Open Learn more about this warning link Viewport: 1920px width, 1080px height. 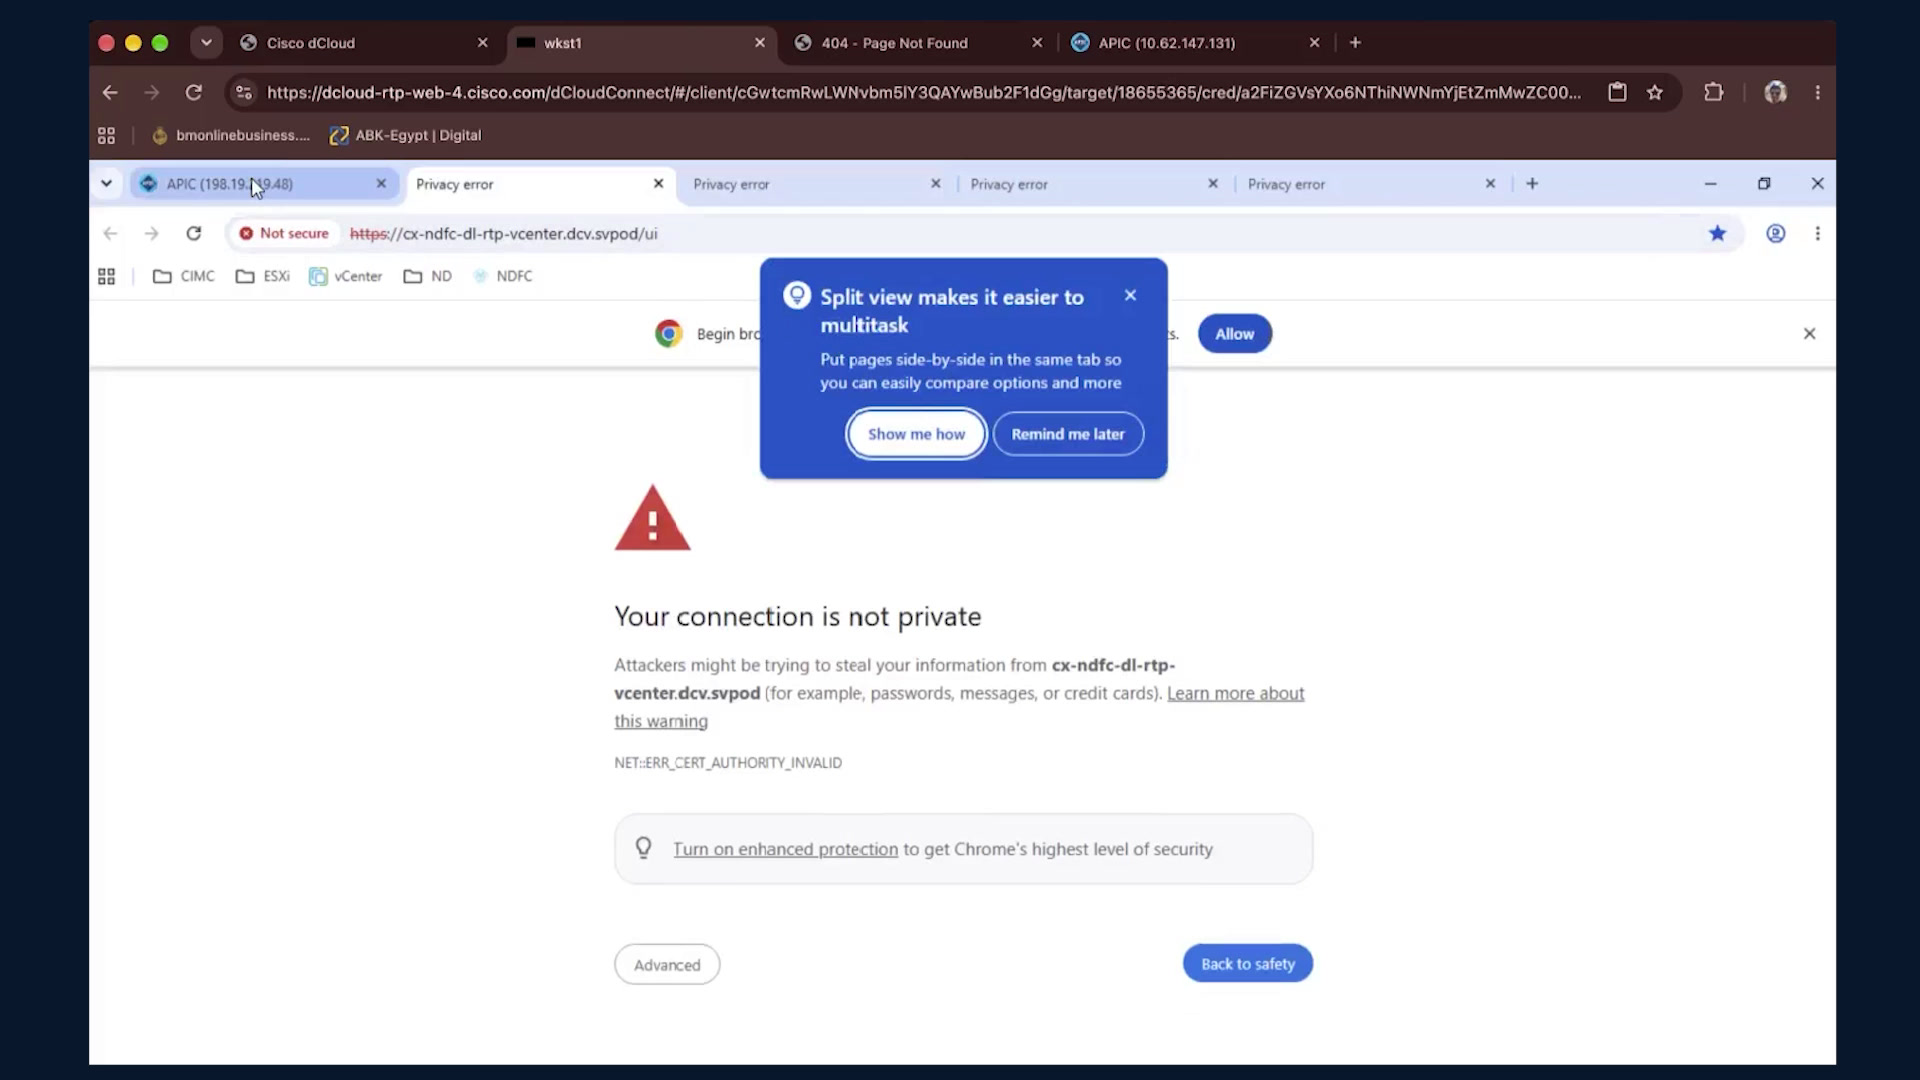pos(1235,693)
